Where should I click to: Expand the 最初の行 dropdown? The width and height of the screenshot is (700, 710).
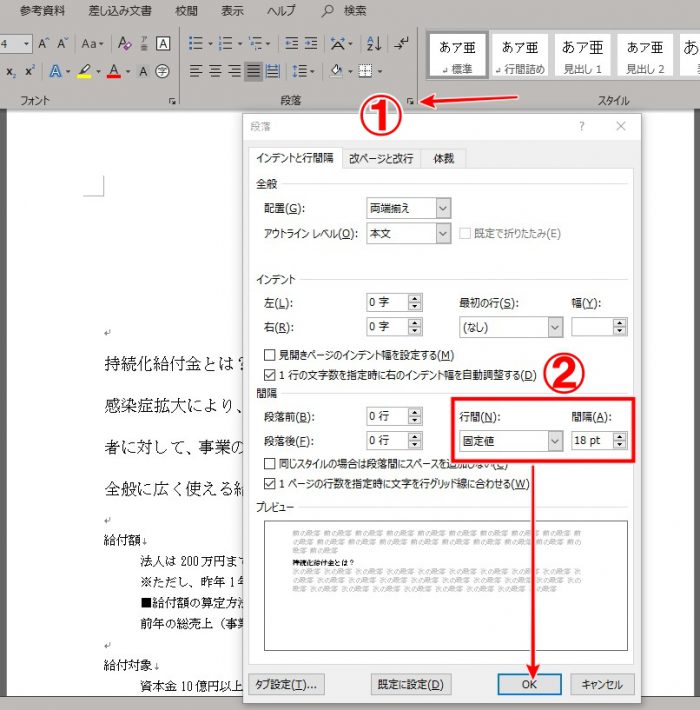(x=555, y=327)
